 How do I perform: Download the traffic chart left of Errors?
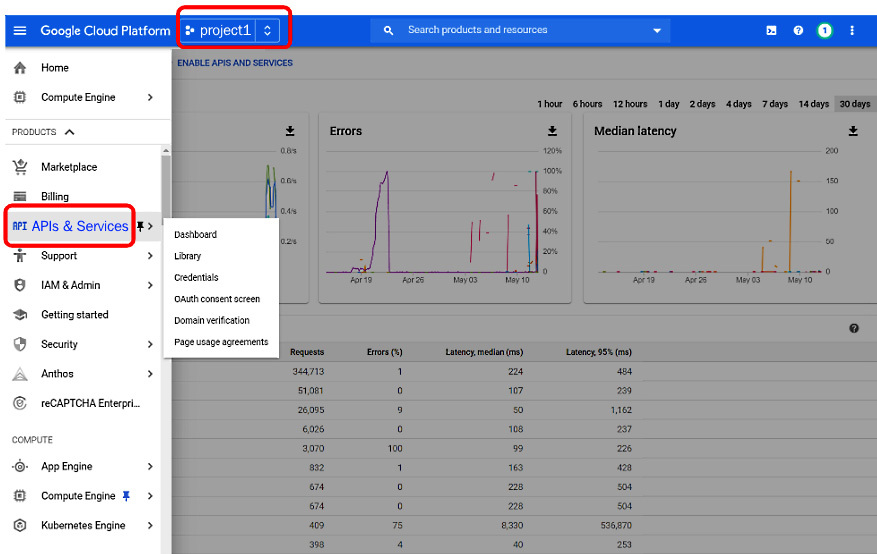pos(290,131)
